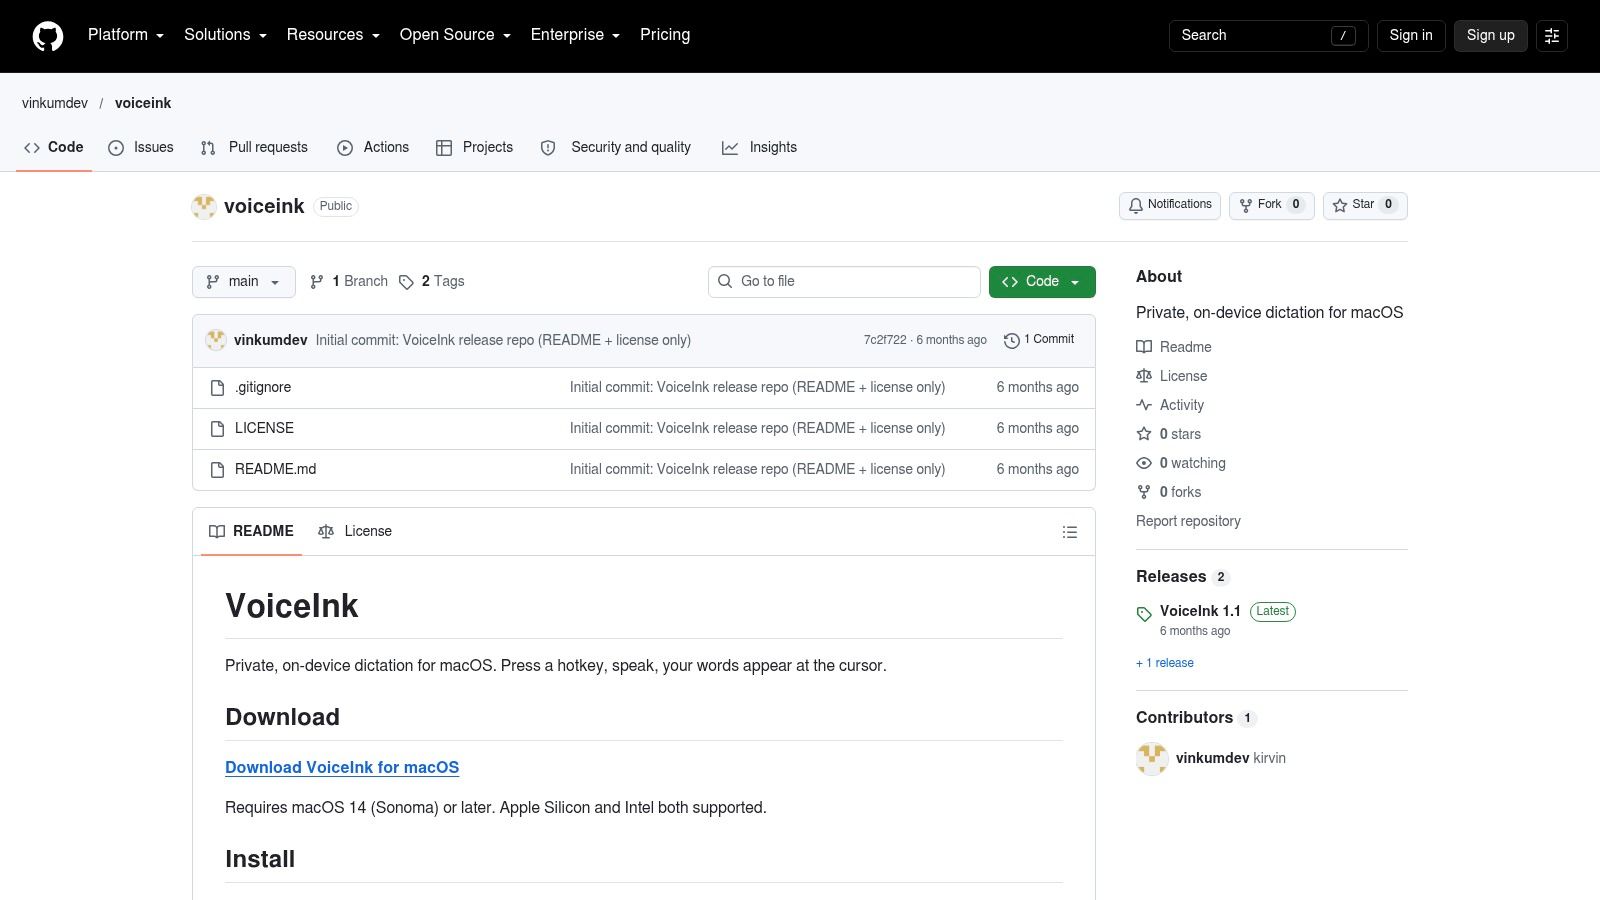Click the pulse icon next to Activity
Screen dimensions: 1600x900
coord(1144,405)
